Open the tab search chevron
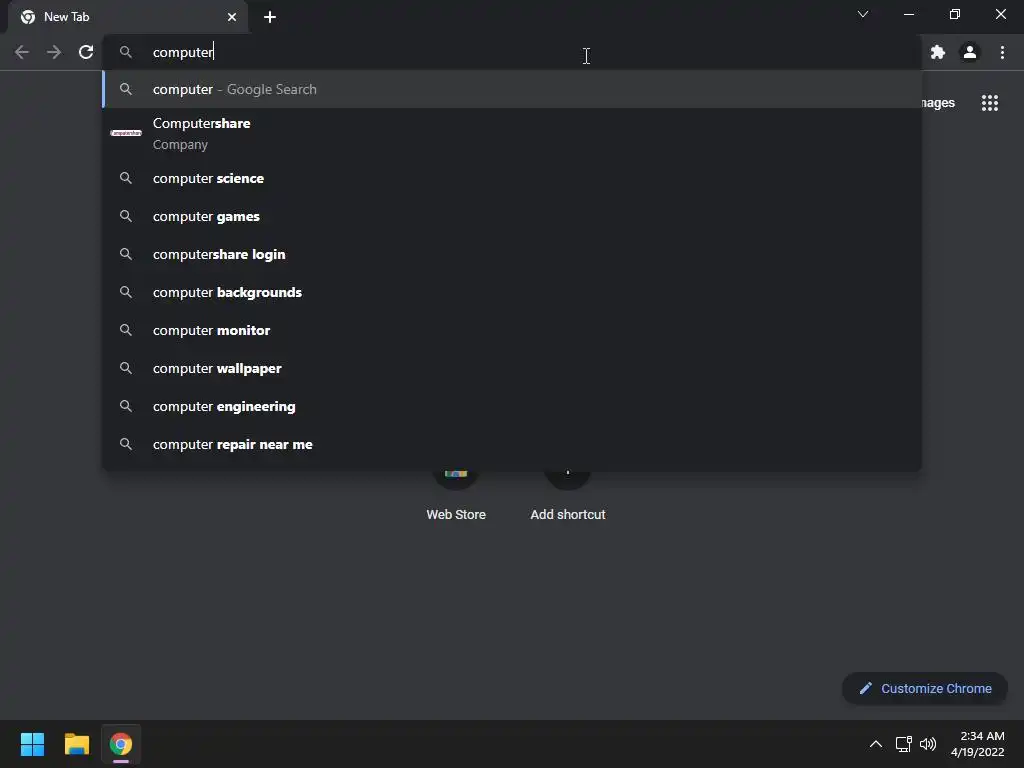The height and width of the screenshot is (768, 1024). [863, 14]
